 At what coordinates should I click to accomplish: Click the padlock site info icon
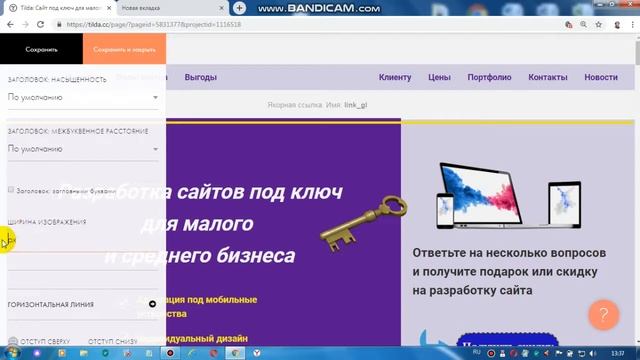click(x=59, y=24)
